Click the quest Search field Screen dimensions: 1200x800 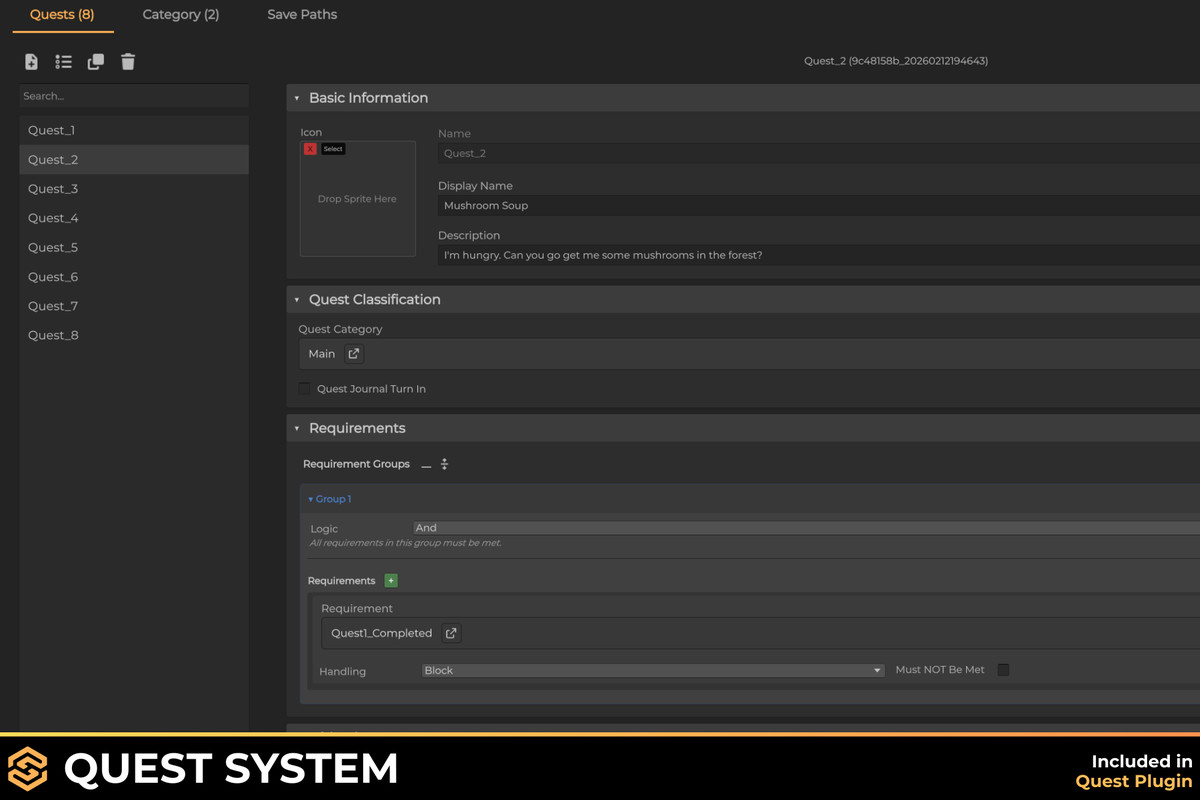(134, 96)
